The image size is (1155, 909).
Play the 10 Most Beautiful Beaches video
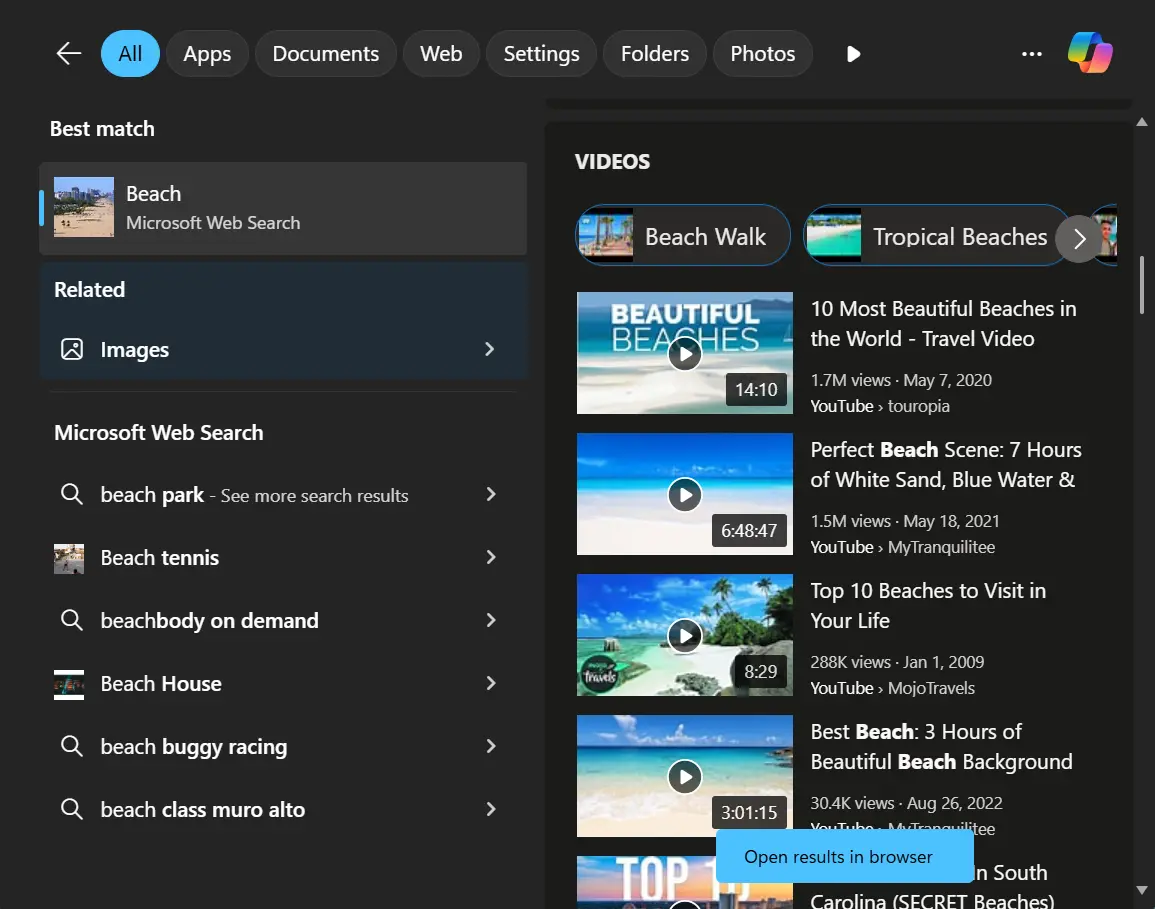[x=684, y=354]
